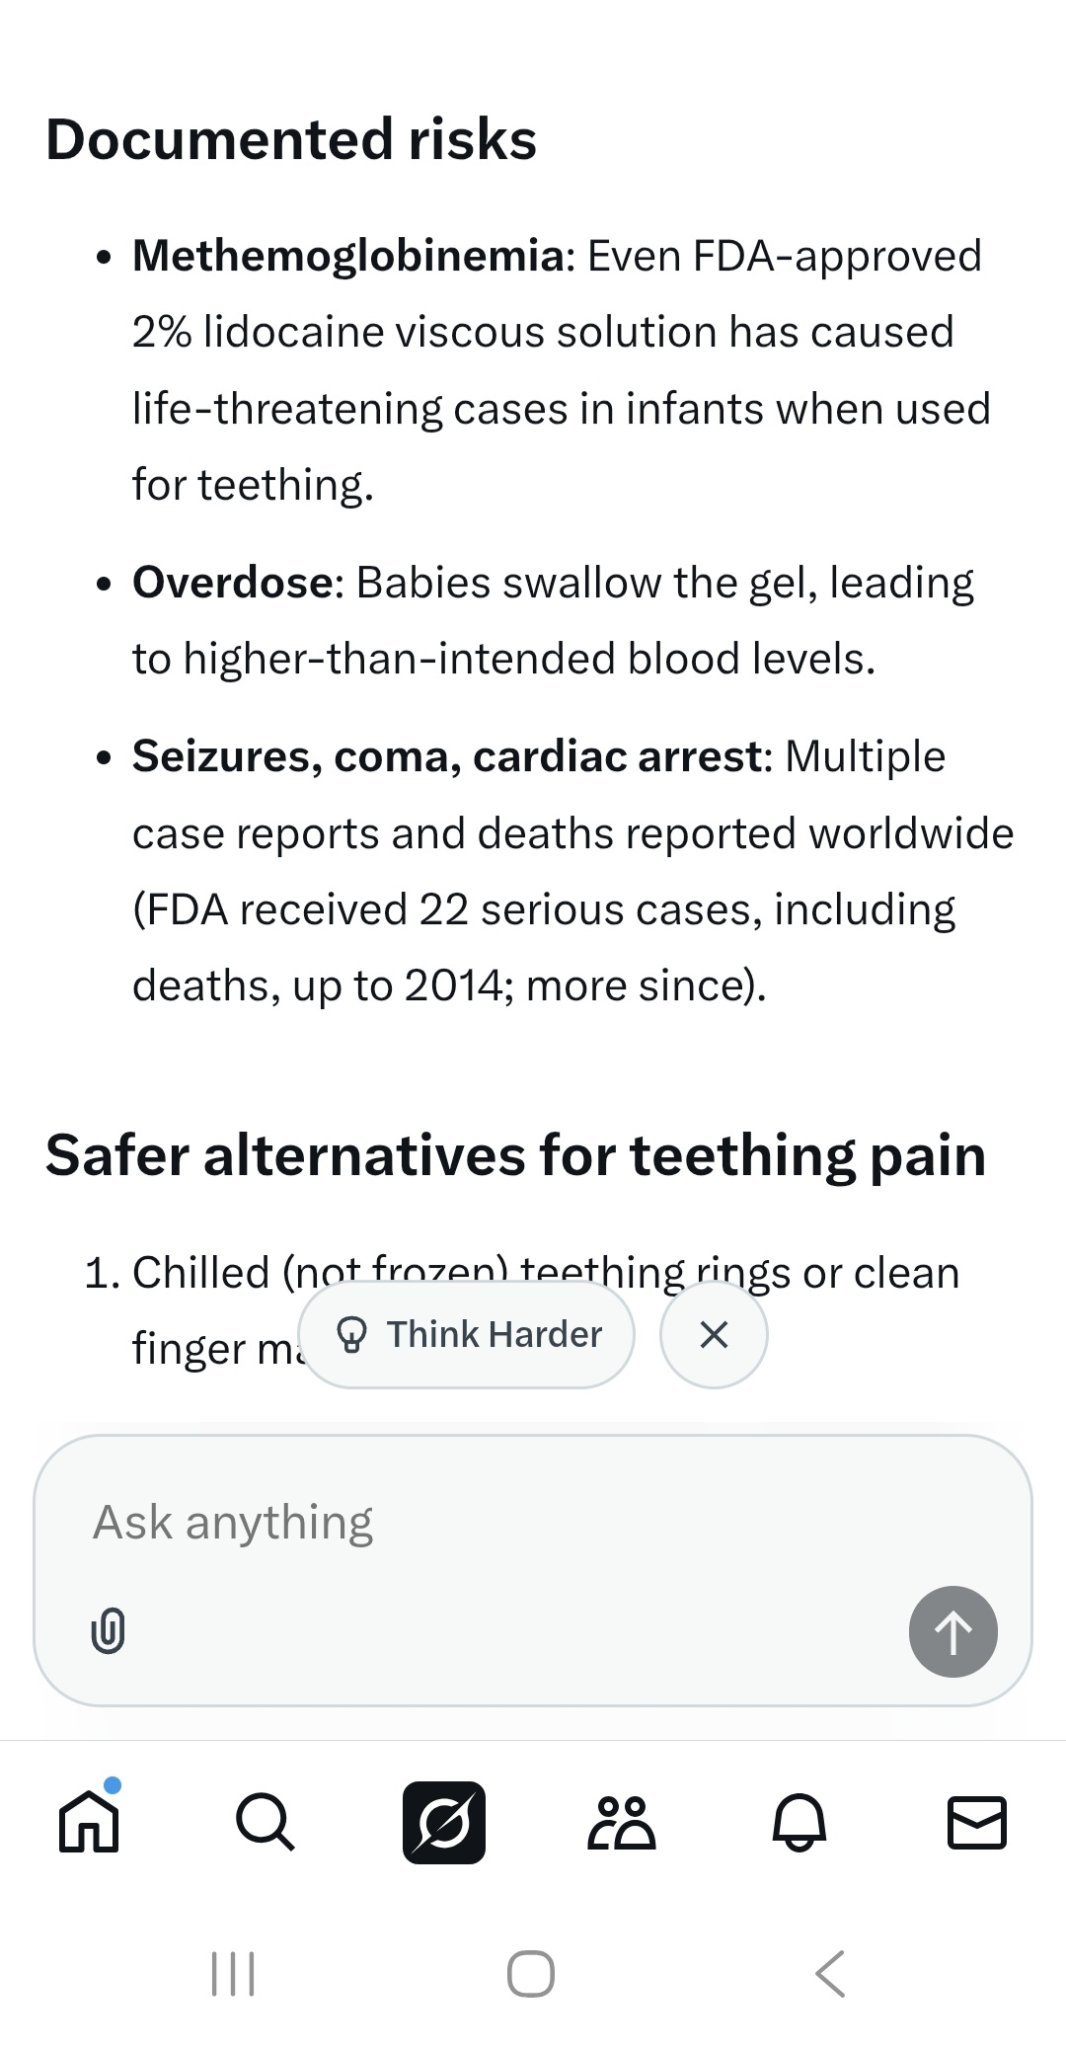Tap the bold Overdose term
Viewport: 1066px width, 2048px height.
click(x=232, y=582)
